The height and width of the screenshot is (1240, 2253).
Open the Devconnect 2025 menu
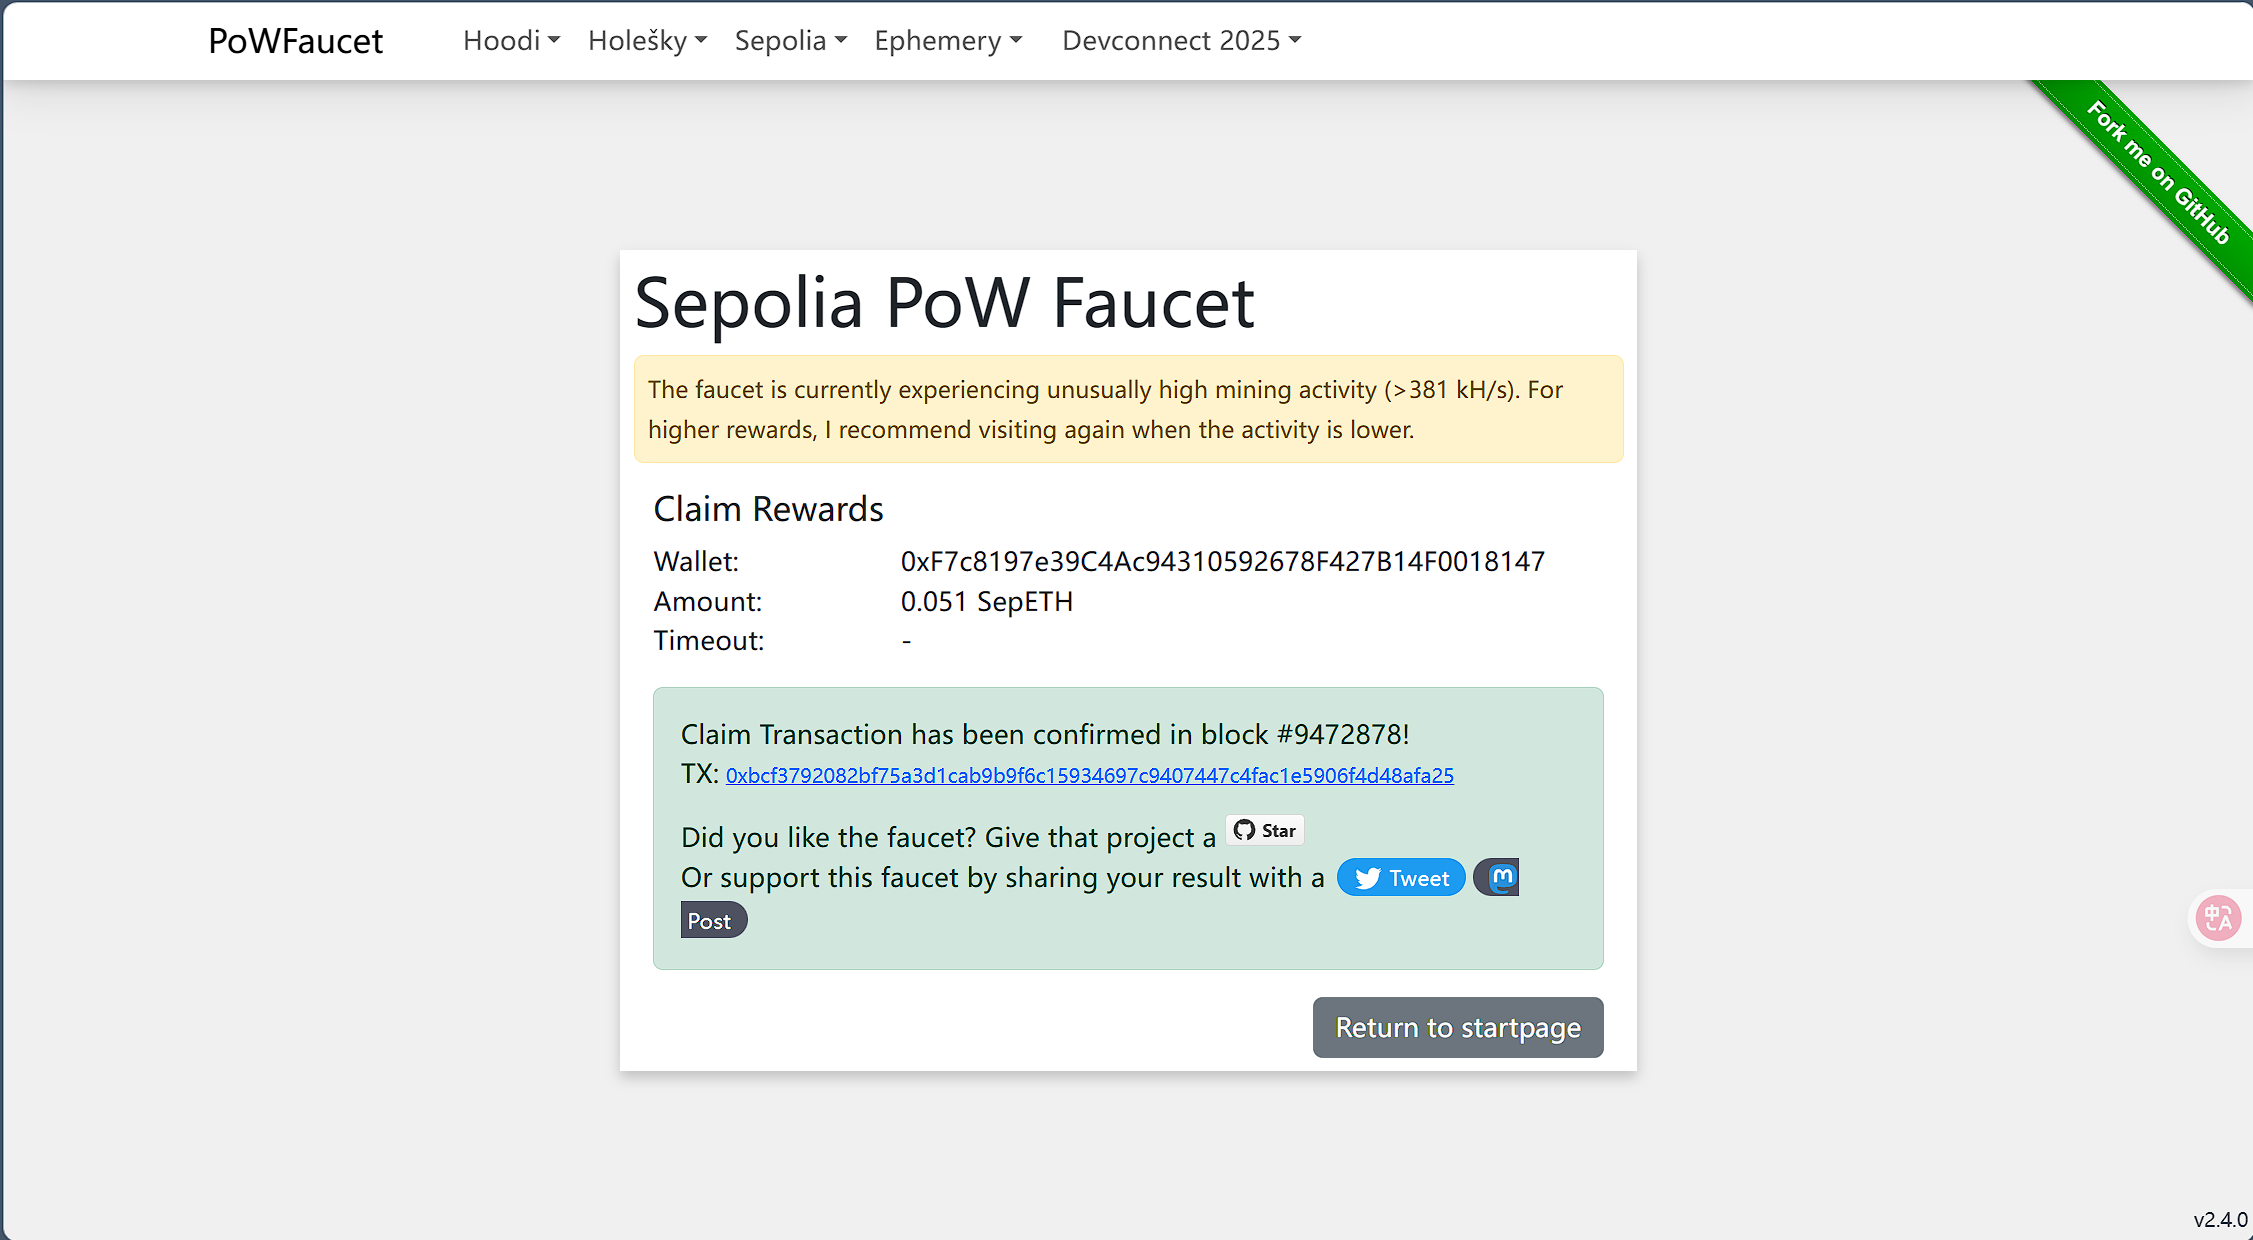1181,41
